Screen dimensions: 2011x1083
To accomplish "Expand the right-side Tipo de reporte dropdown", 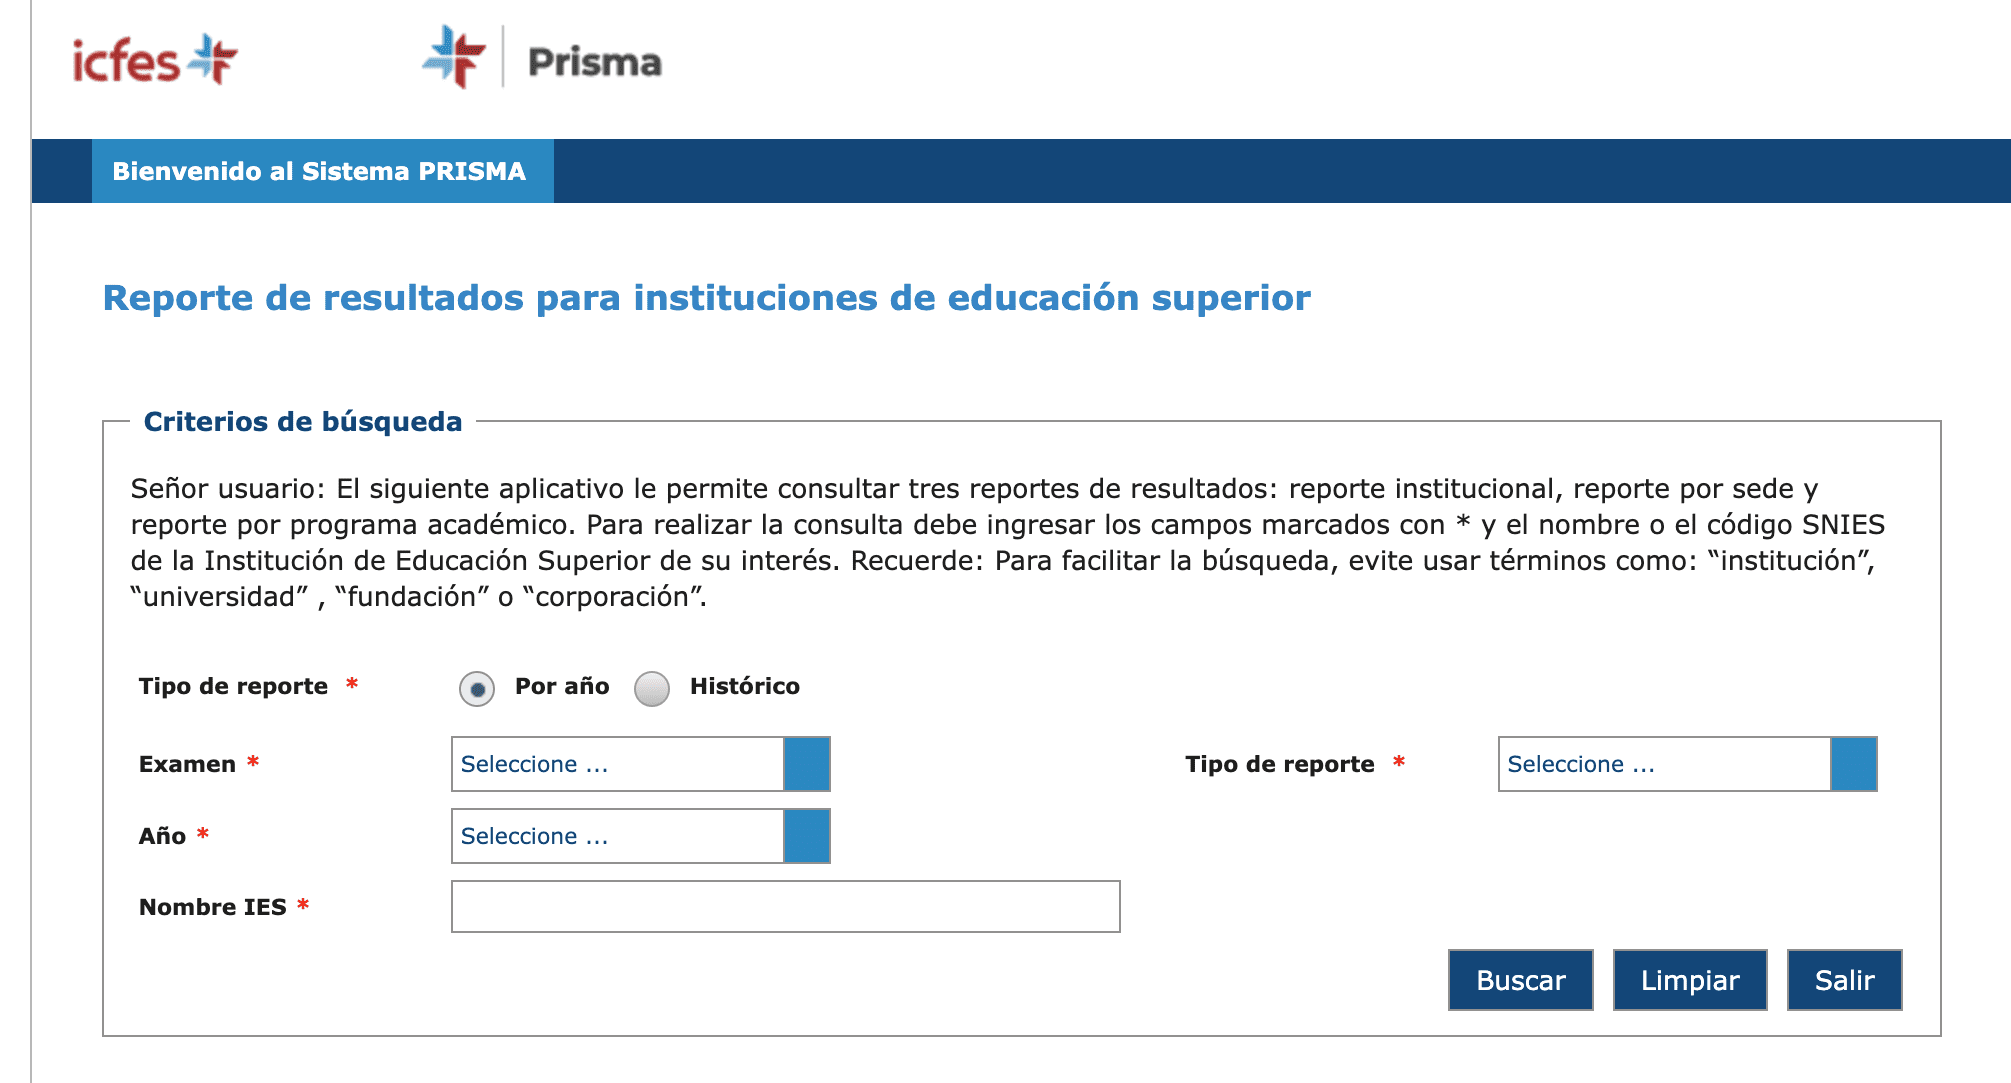I will click(x=1853, y=764).
